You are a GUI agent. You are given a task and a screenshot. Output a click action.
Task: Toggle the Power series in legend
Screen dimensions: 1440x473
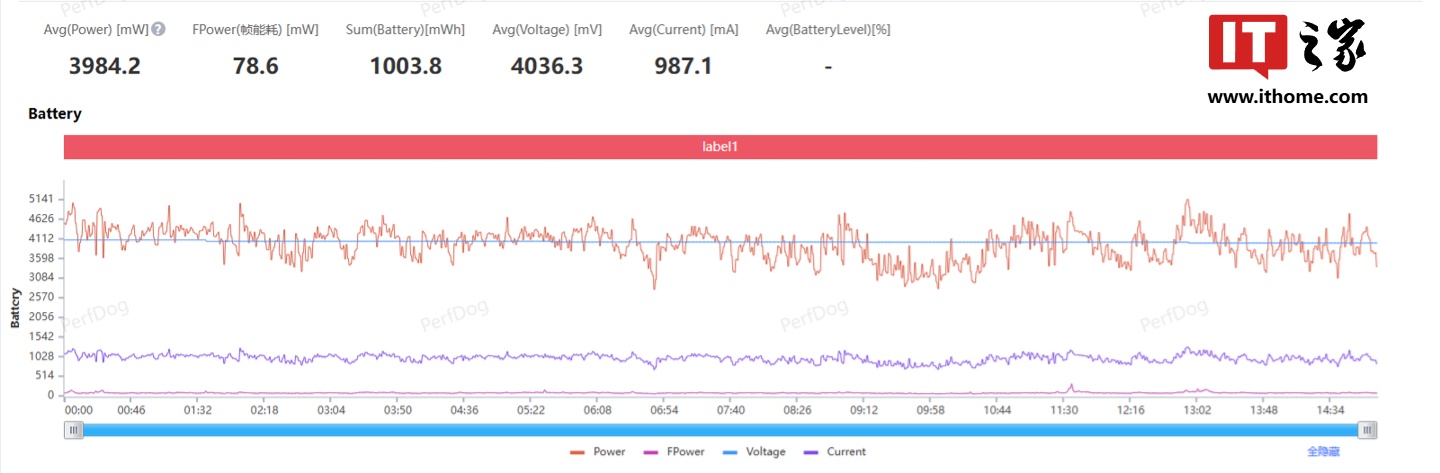[598, 452]
